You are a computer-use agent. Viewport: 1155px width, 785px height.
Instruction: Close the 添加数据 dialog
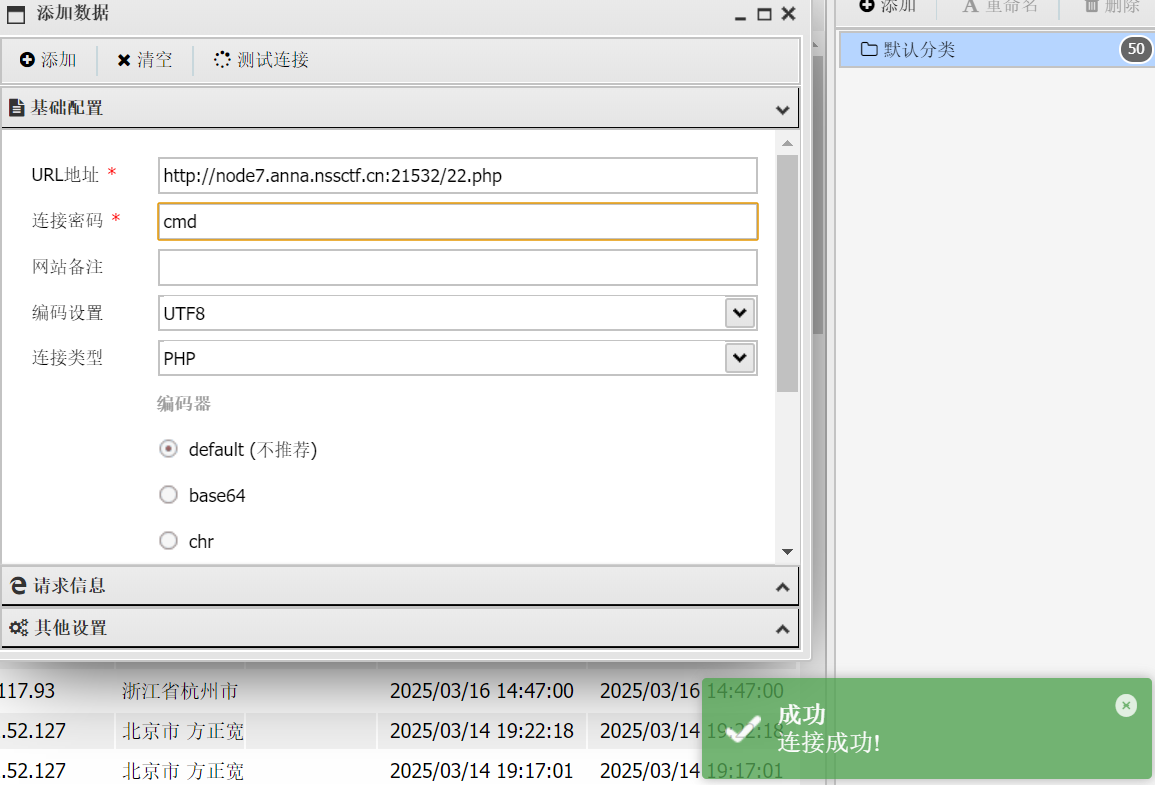click(x=788, y=14)
